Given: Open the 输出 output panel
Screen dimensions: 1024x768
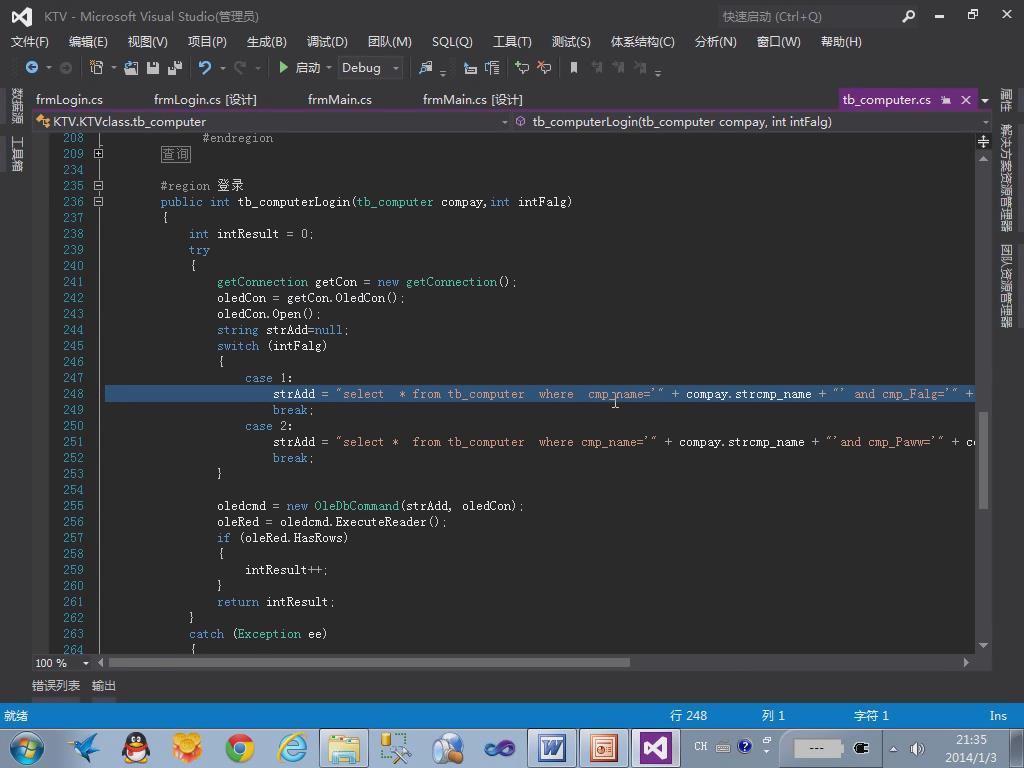Looking at the screenshot, I should [x=104, y=686].
